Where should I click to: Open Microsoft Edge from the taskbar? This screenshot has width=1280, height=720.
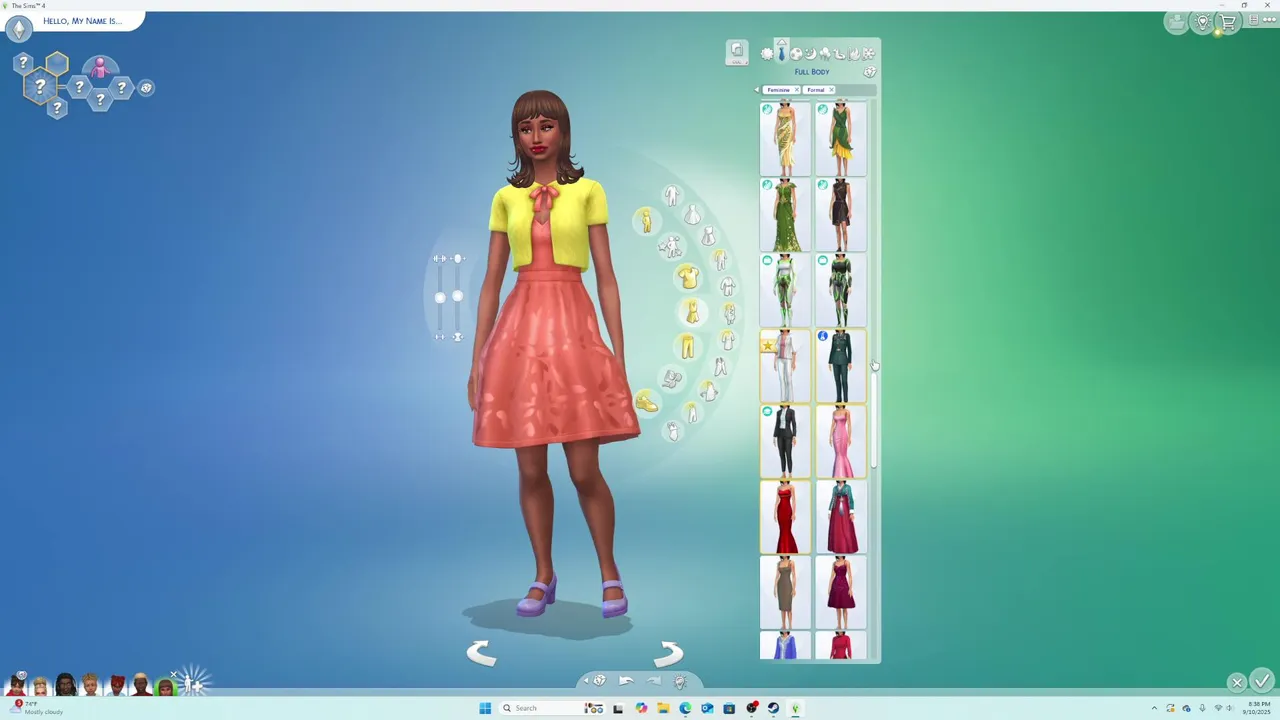point(685,708)
